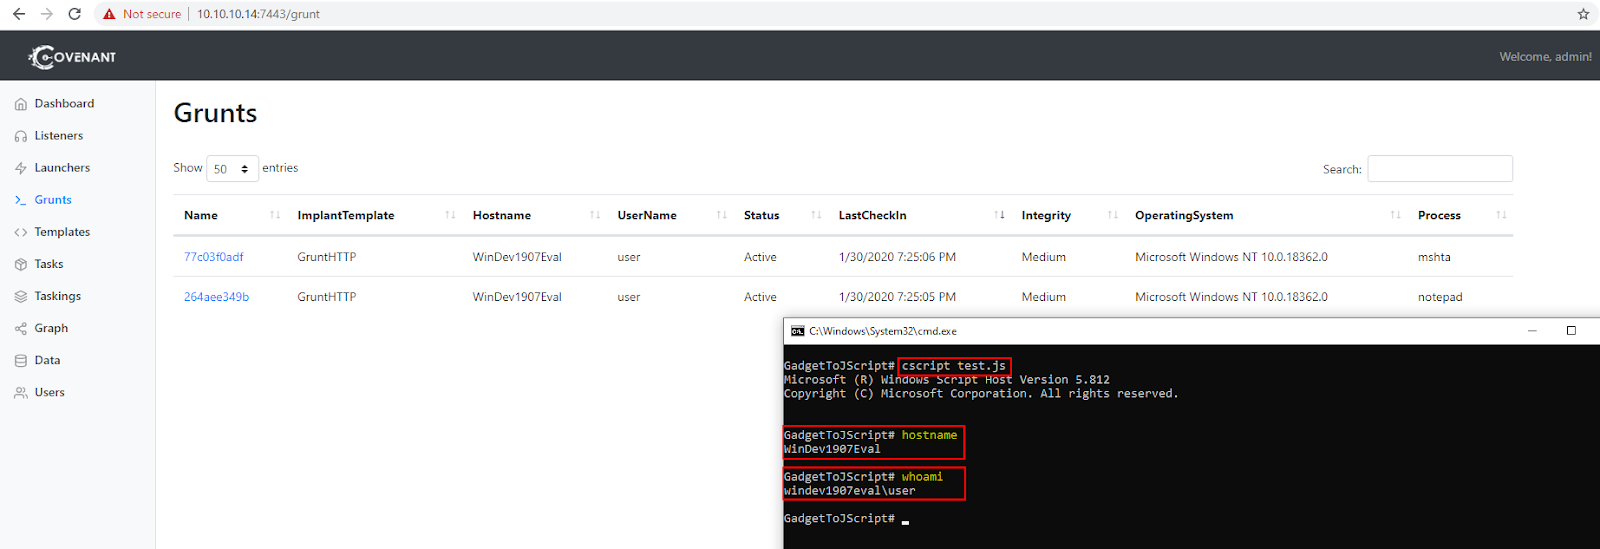This screenshot has height=549, width=1600.
Task: Sort by OperatingSystem column
Action: tap(1266, 215)
